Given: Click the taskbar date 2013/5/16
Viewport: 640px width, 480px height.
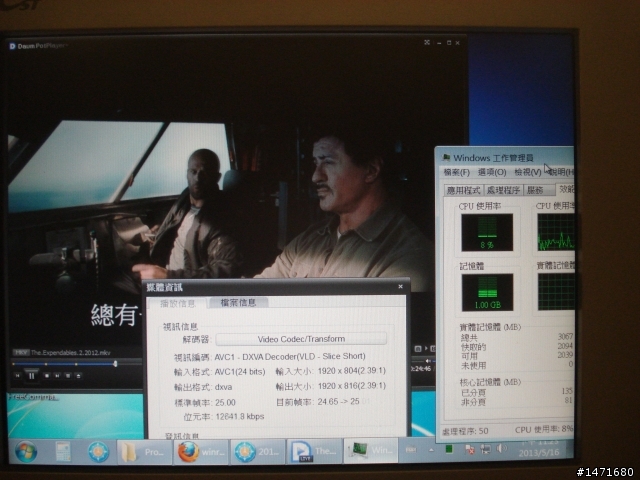Looking at the screenshot, I should 539,453.
